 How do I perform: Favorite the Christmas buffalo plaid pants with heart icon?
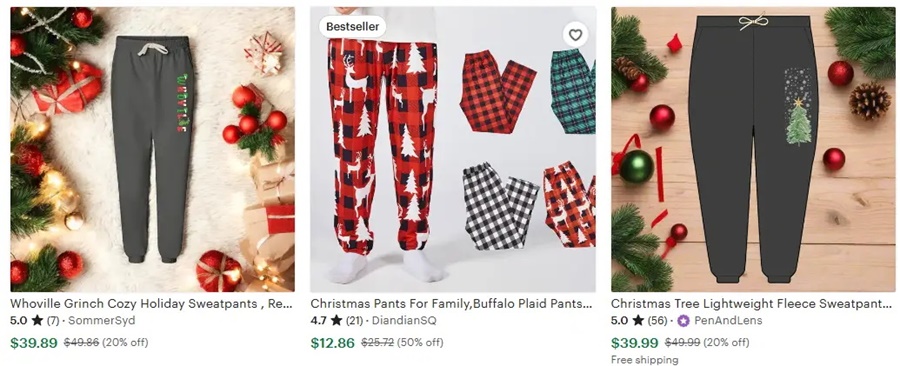click(x=575, y=35)
